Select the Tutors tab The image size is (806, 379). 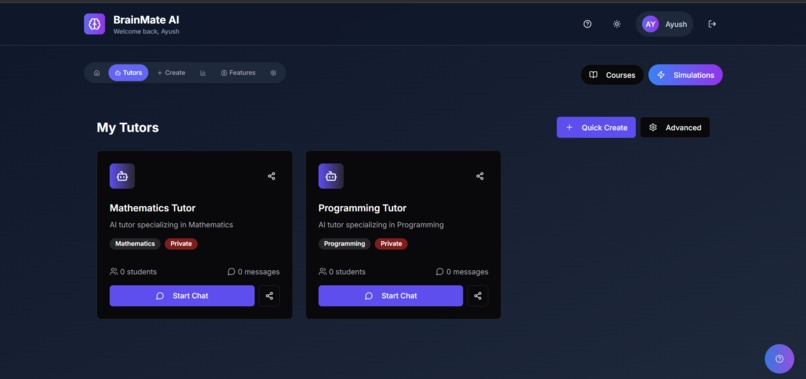coord(128,73)
